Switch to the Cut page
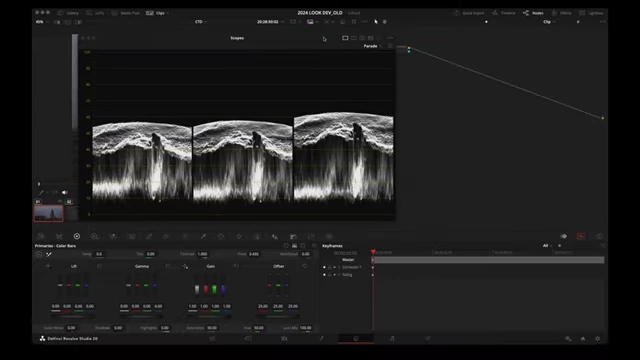The image size is (640, 360). [248, 338]
